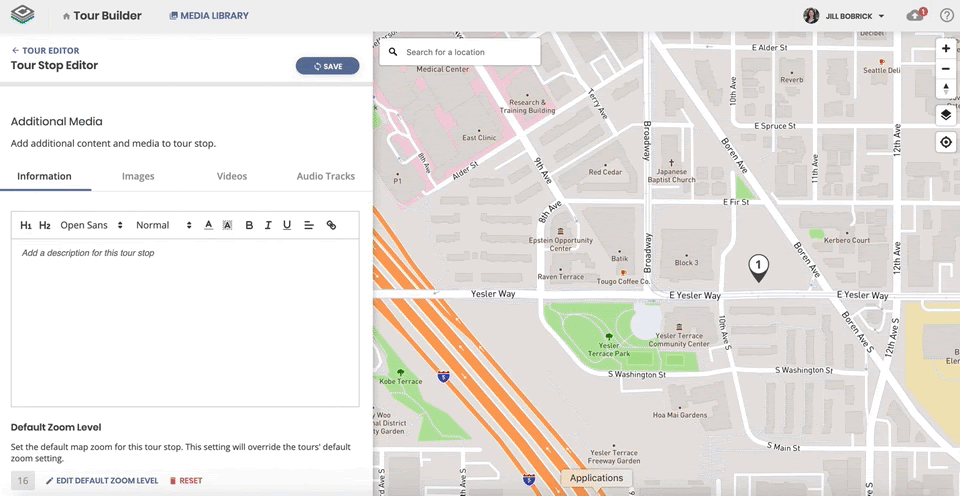
Task: Click the stacked layers app logo
Action: point(23,15)
